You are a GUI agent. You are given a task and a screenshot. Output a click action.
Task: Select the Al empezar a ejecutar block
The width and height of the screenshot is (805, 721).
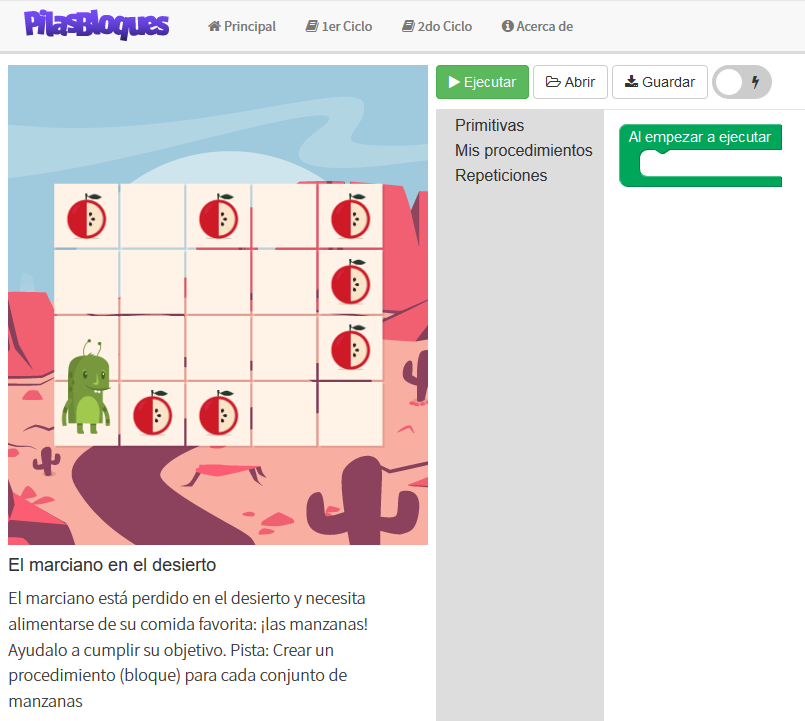click(x=699, y=137)
